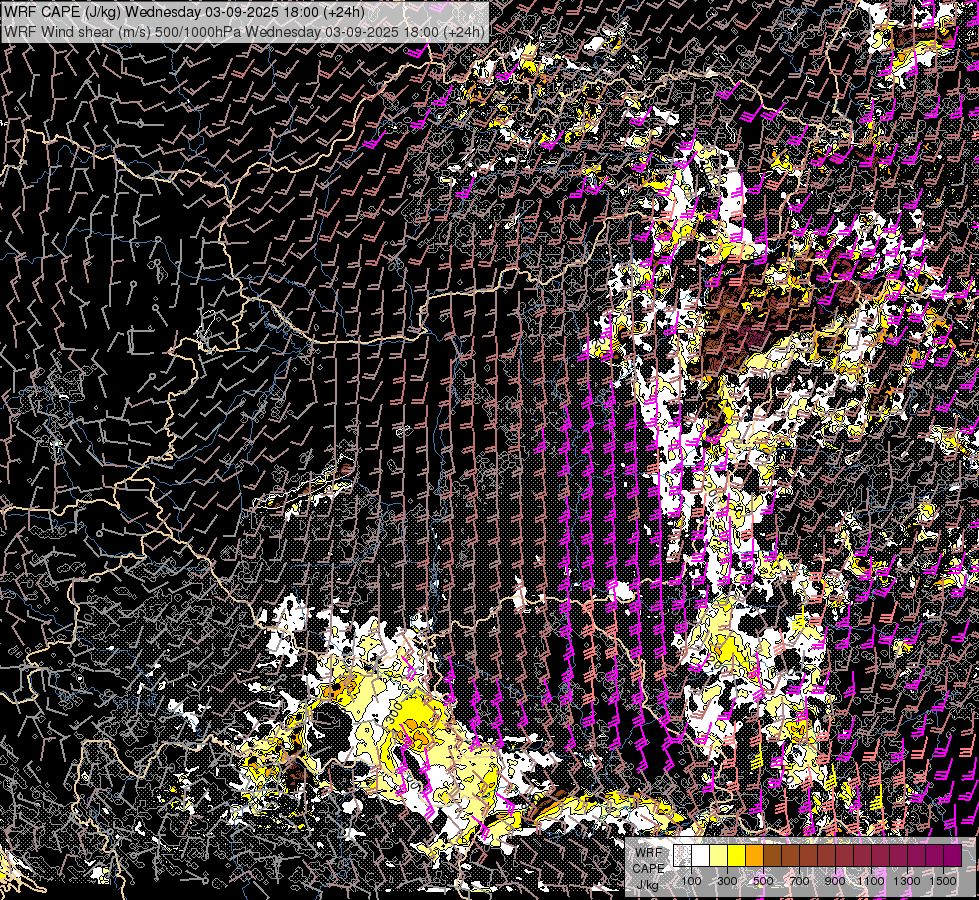
Task: Pick the pale yellow legend swatch for 200–300 J/kg
Action: coord(719,855)
